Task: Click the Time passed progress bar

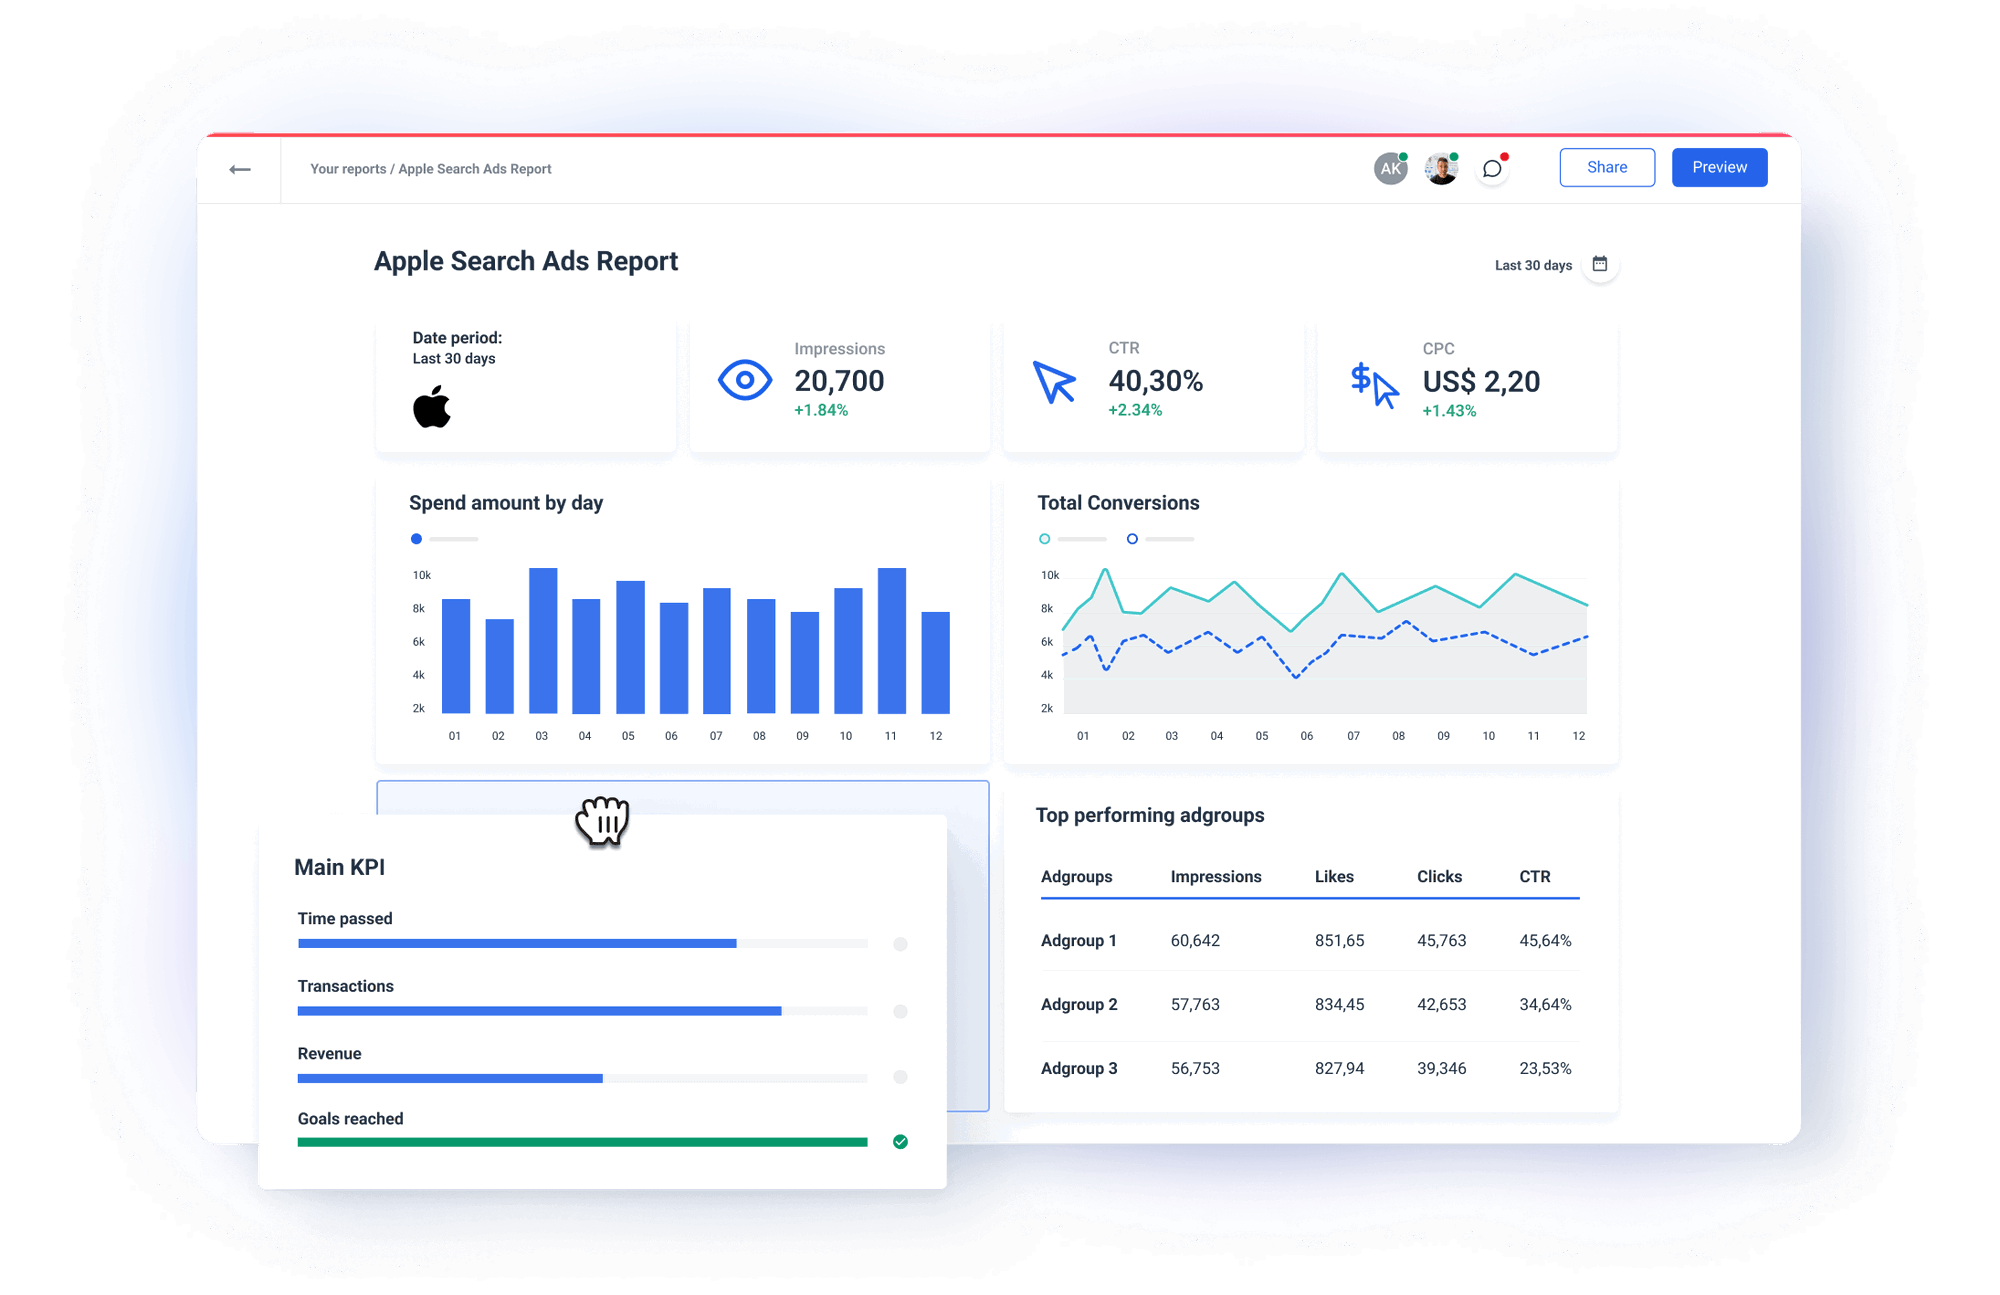Action: point(582,943)
